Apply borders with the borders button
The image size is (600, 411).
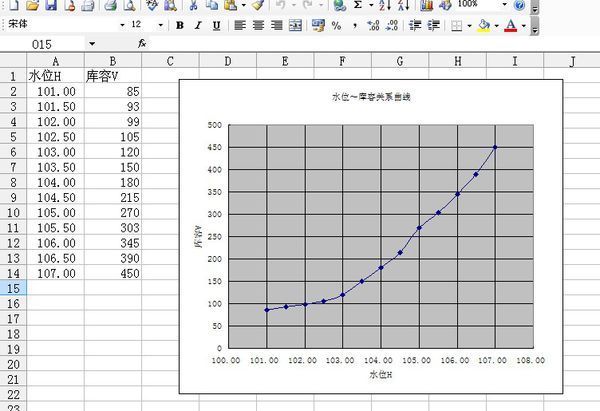[457, 26]
